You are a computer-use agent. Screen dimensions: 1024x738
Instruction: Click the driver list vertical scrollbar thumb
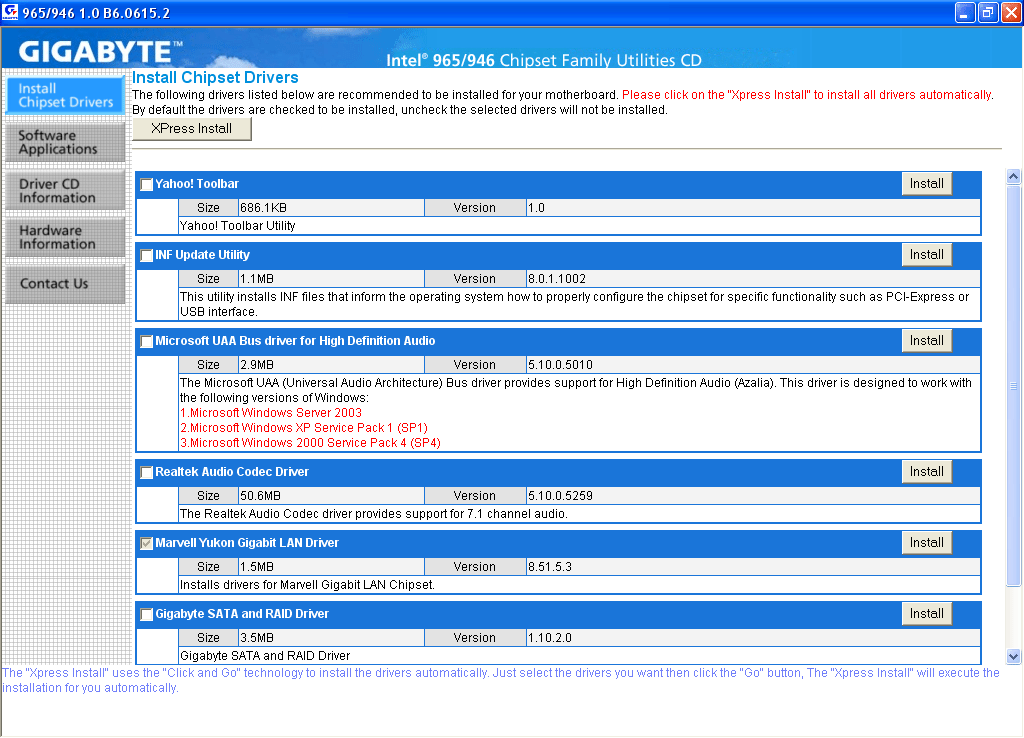click(1013, 385)
